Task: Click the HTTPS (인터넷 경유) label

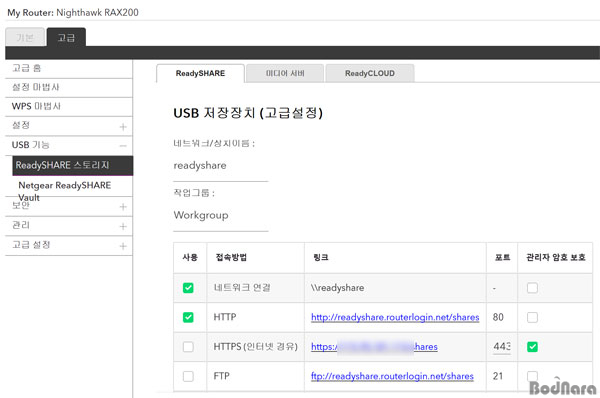Action: point(255,347)
